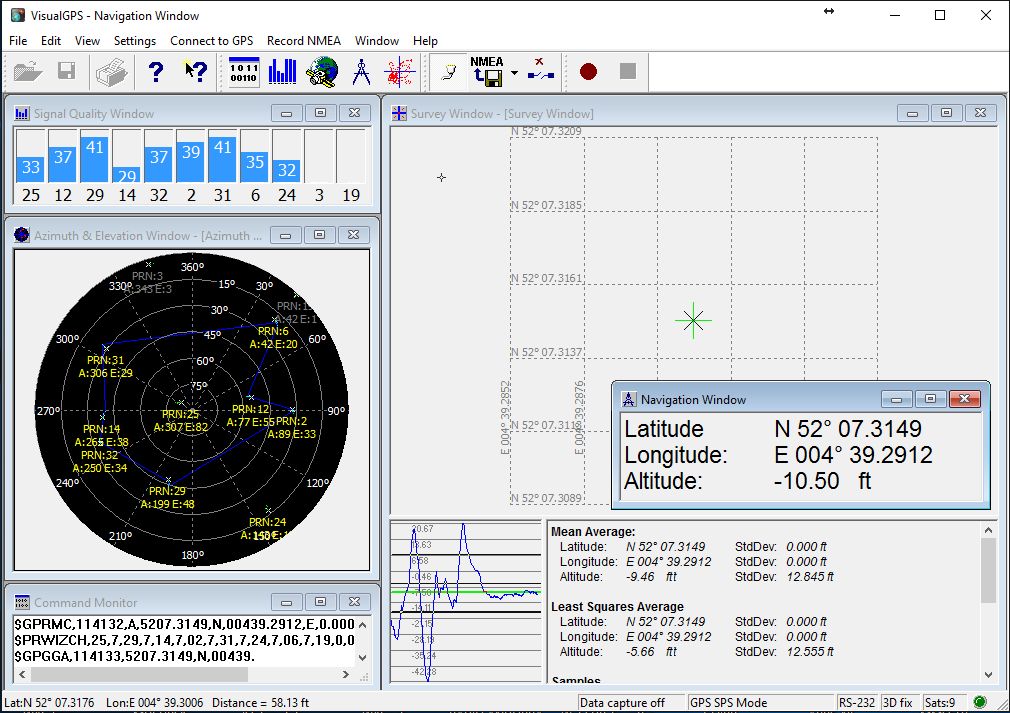Select the Disconnect NMEA toolbar icon

(538, 71)
